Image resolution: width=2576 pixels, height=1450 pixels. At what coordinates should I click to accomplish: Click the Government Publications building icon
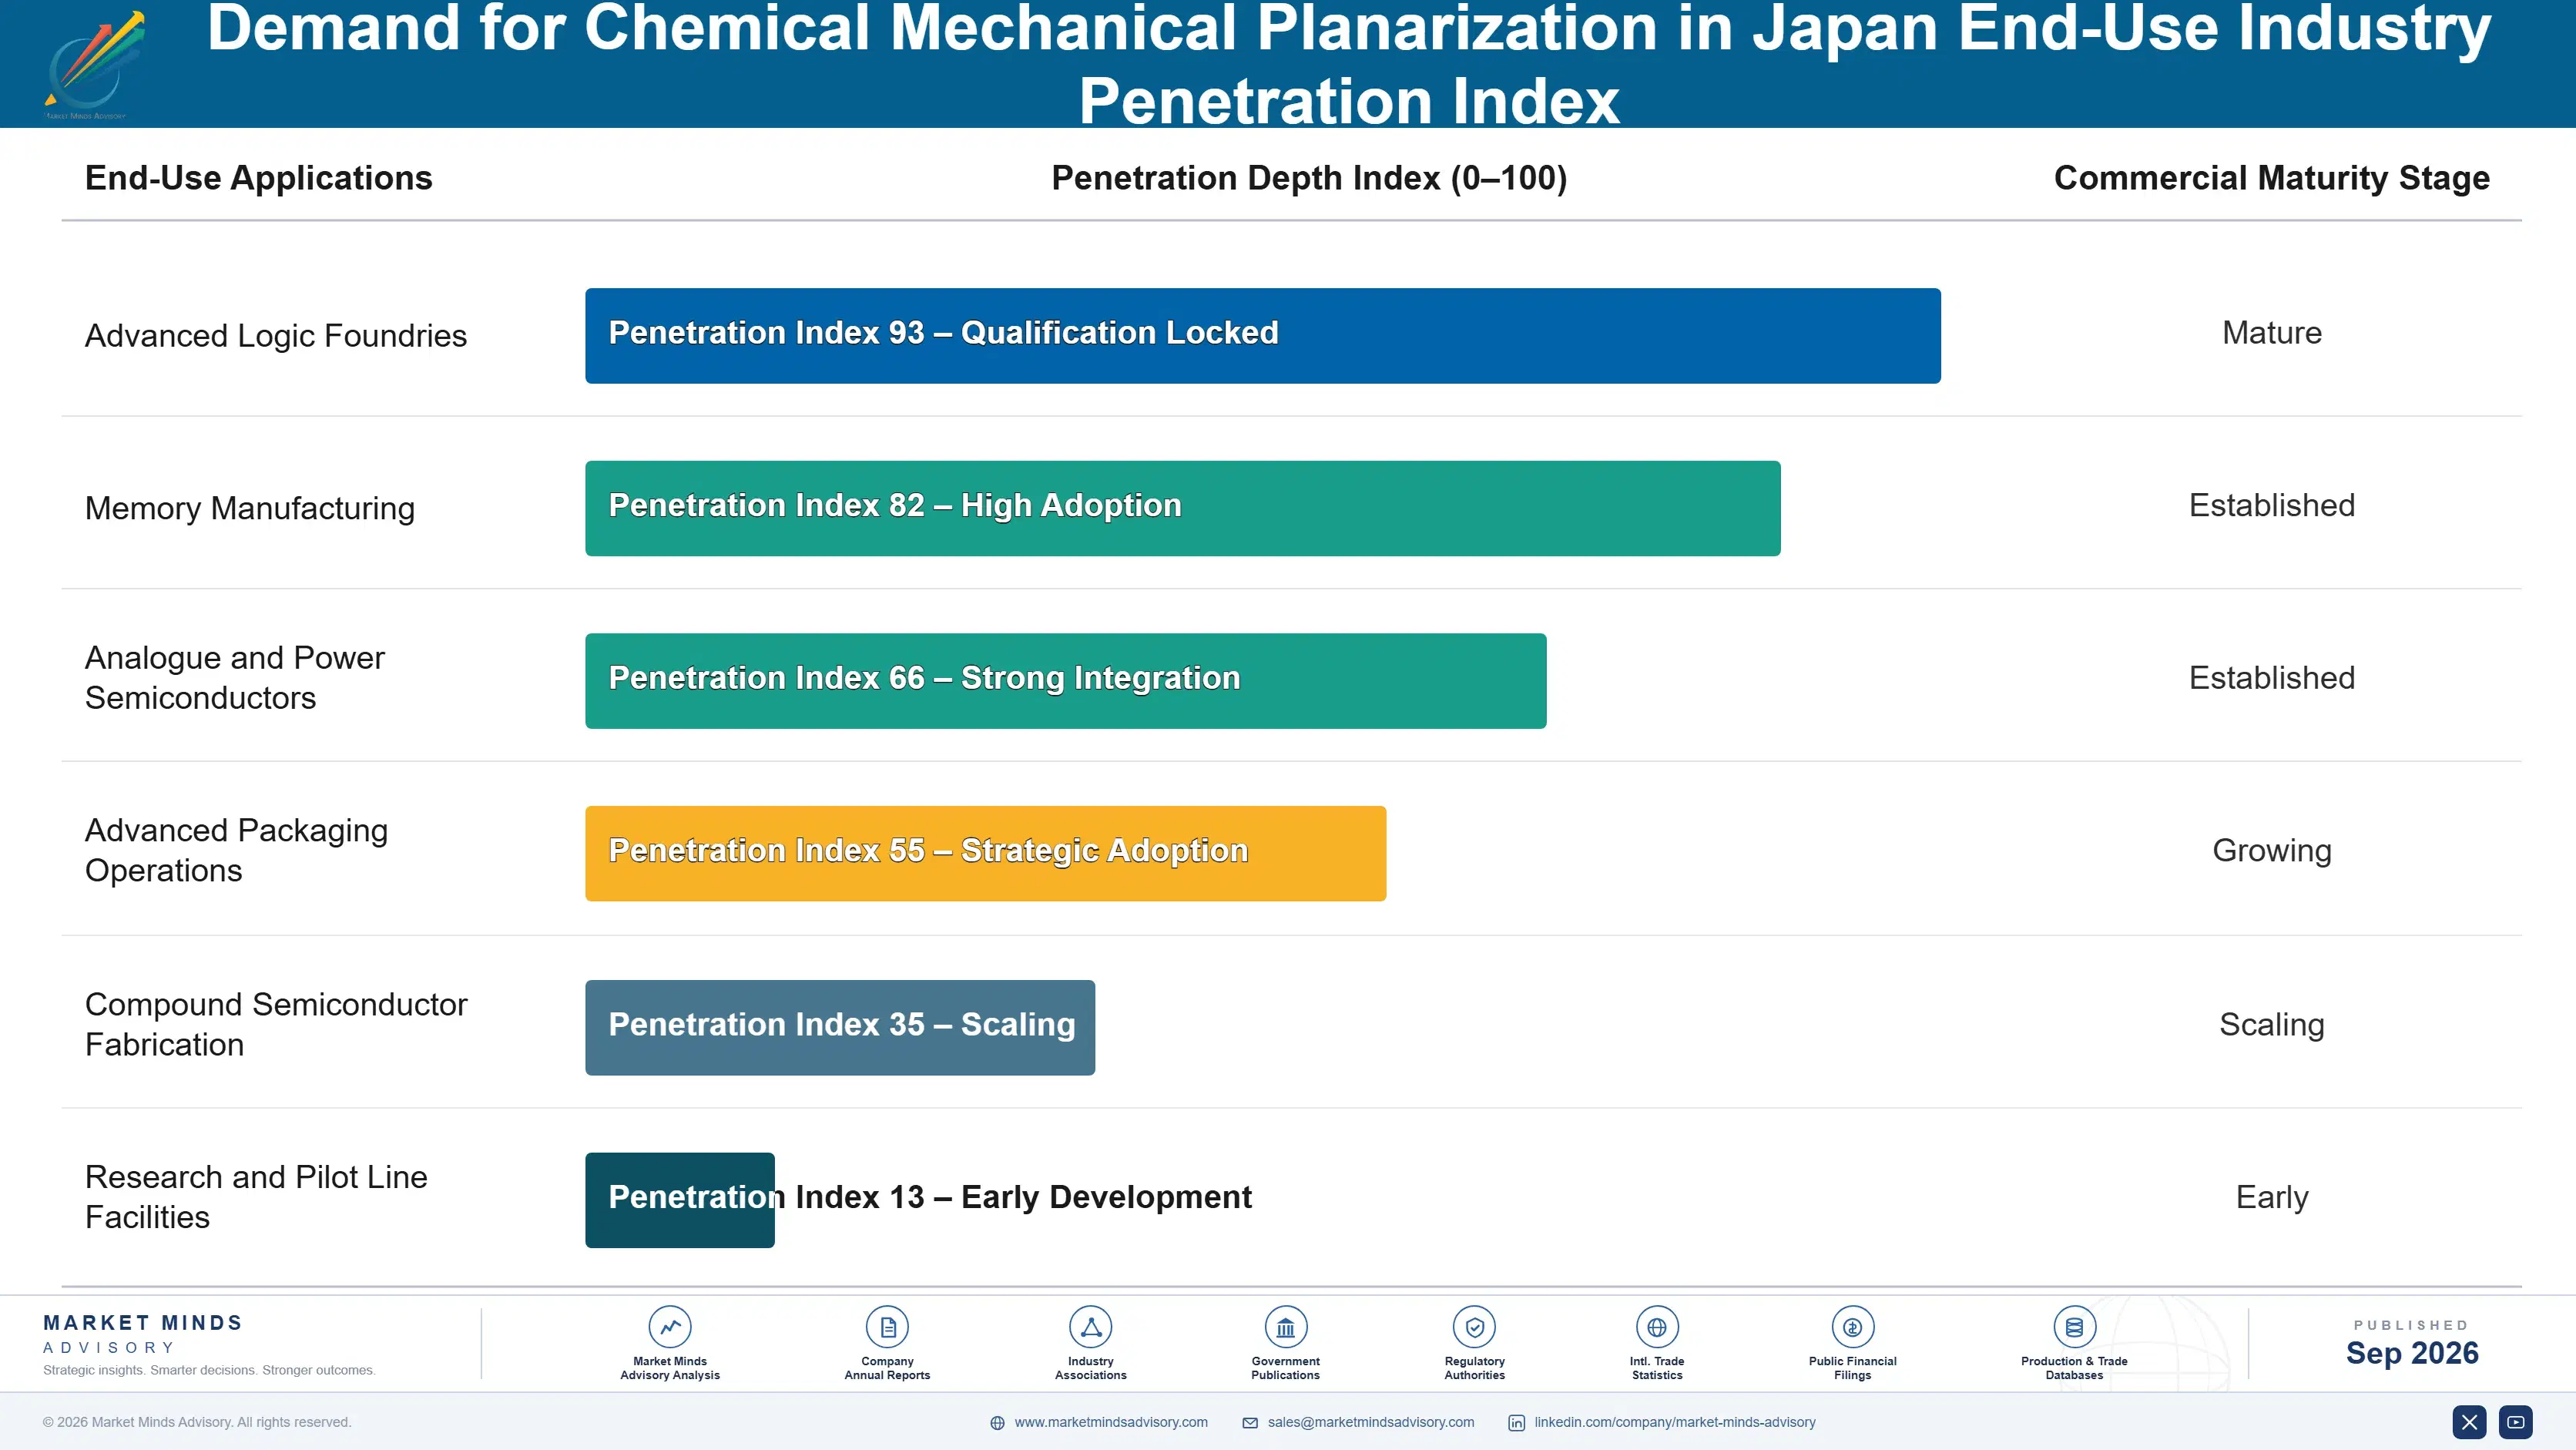pyautogui.click(x=1285, y=1327)
